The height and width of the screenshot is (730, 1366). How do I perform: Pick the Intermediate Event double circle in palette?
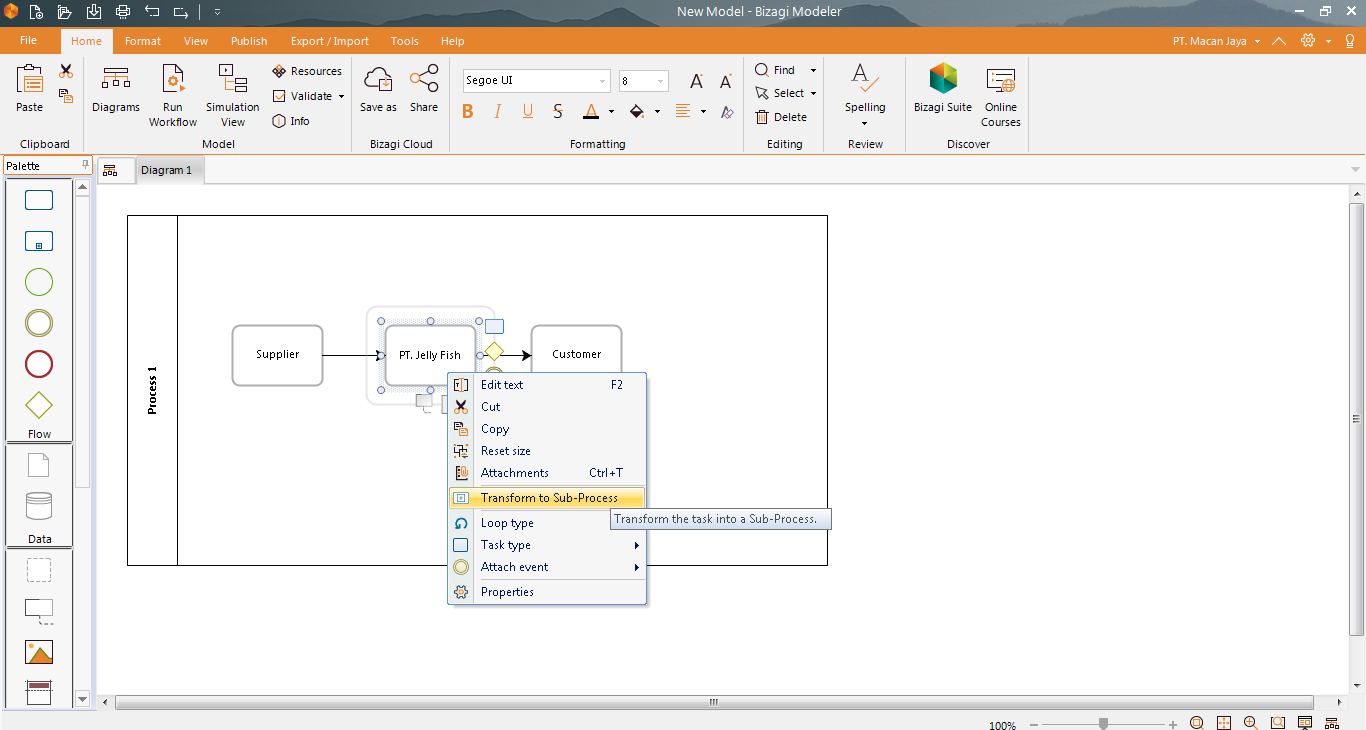pos(39,324)
